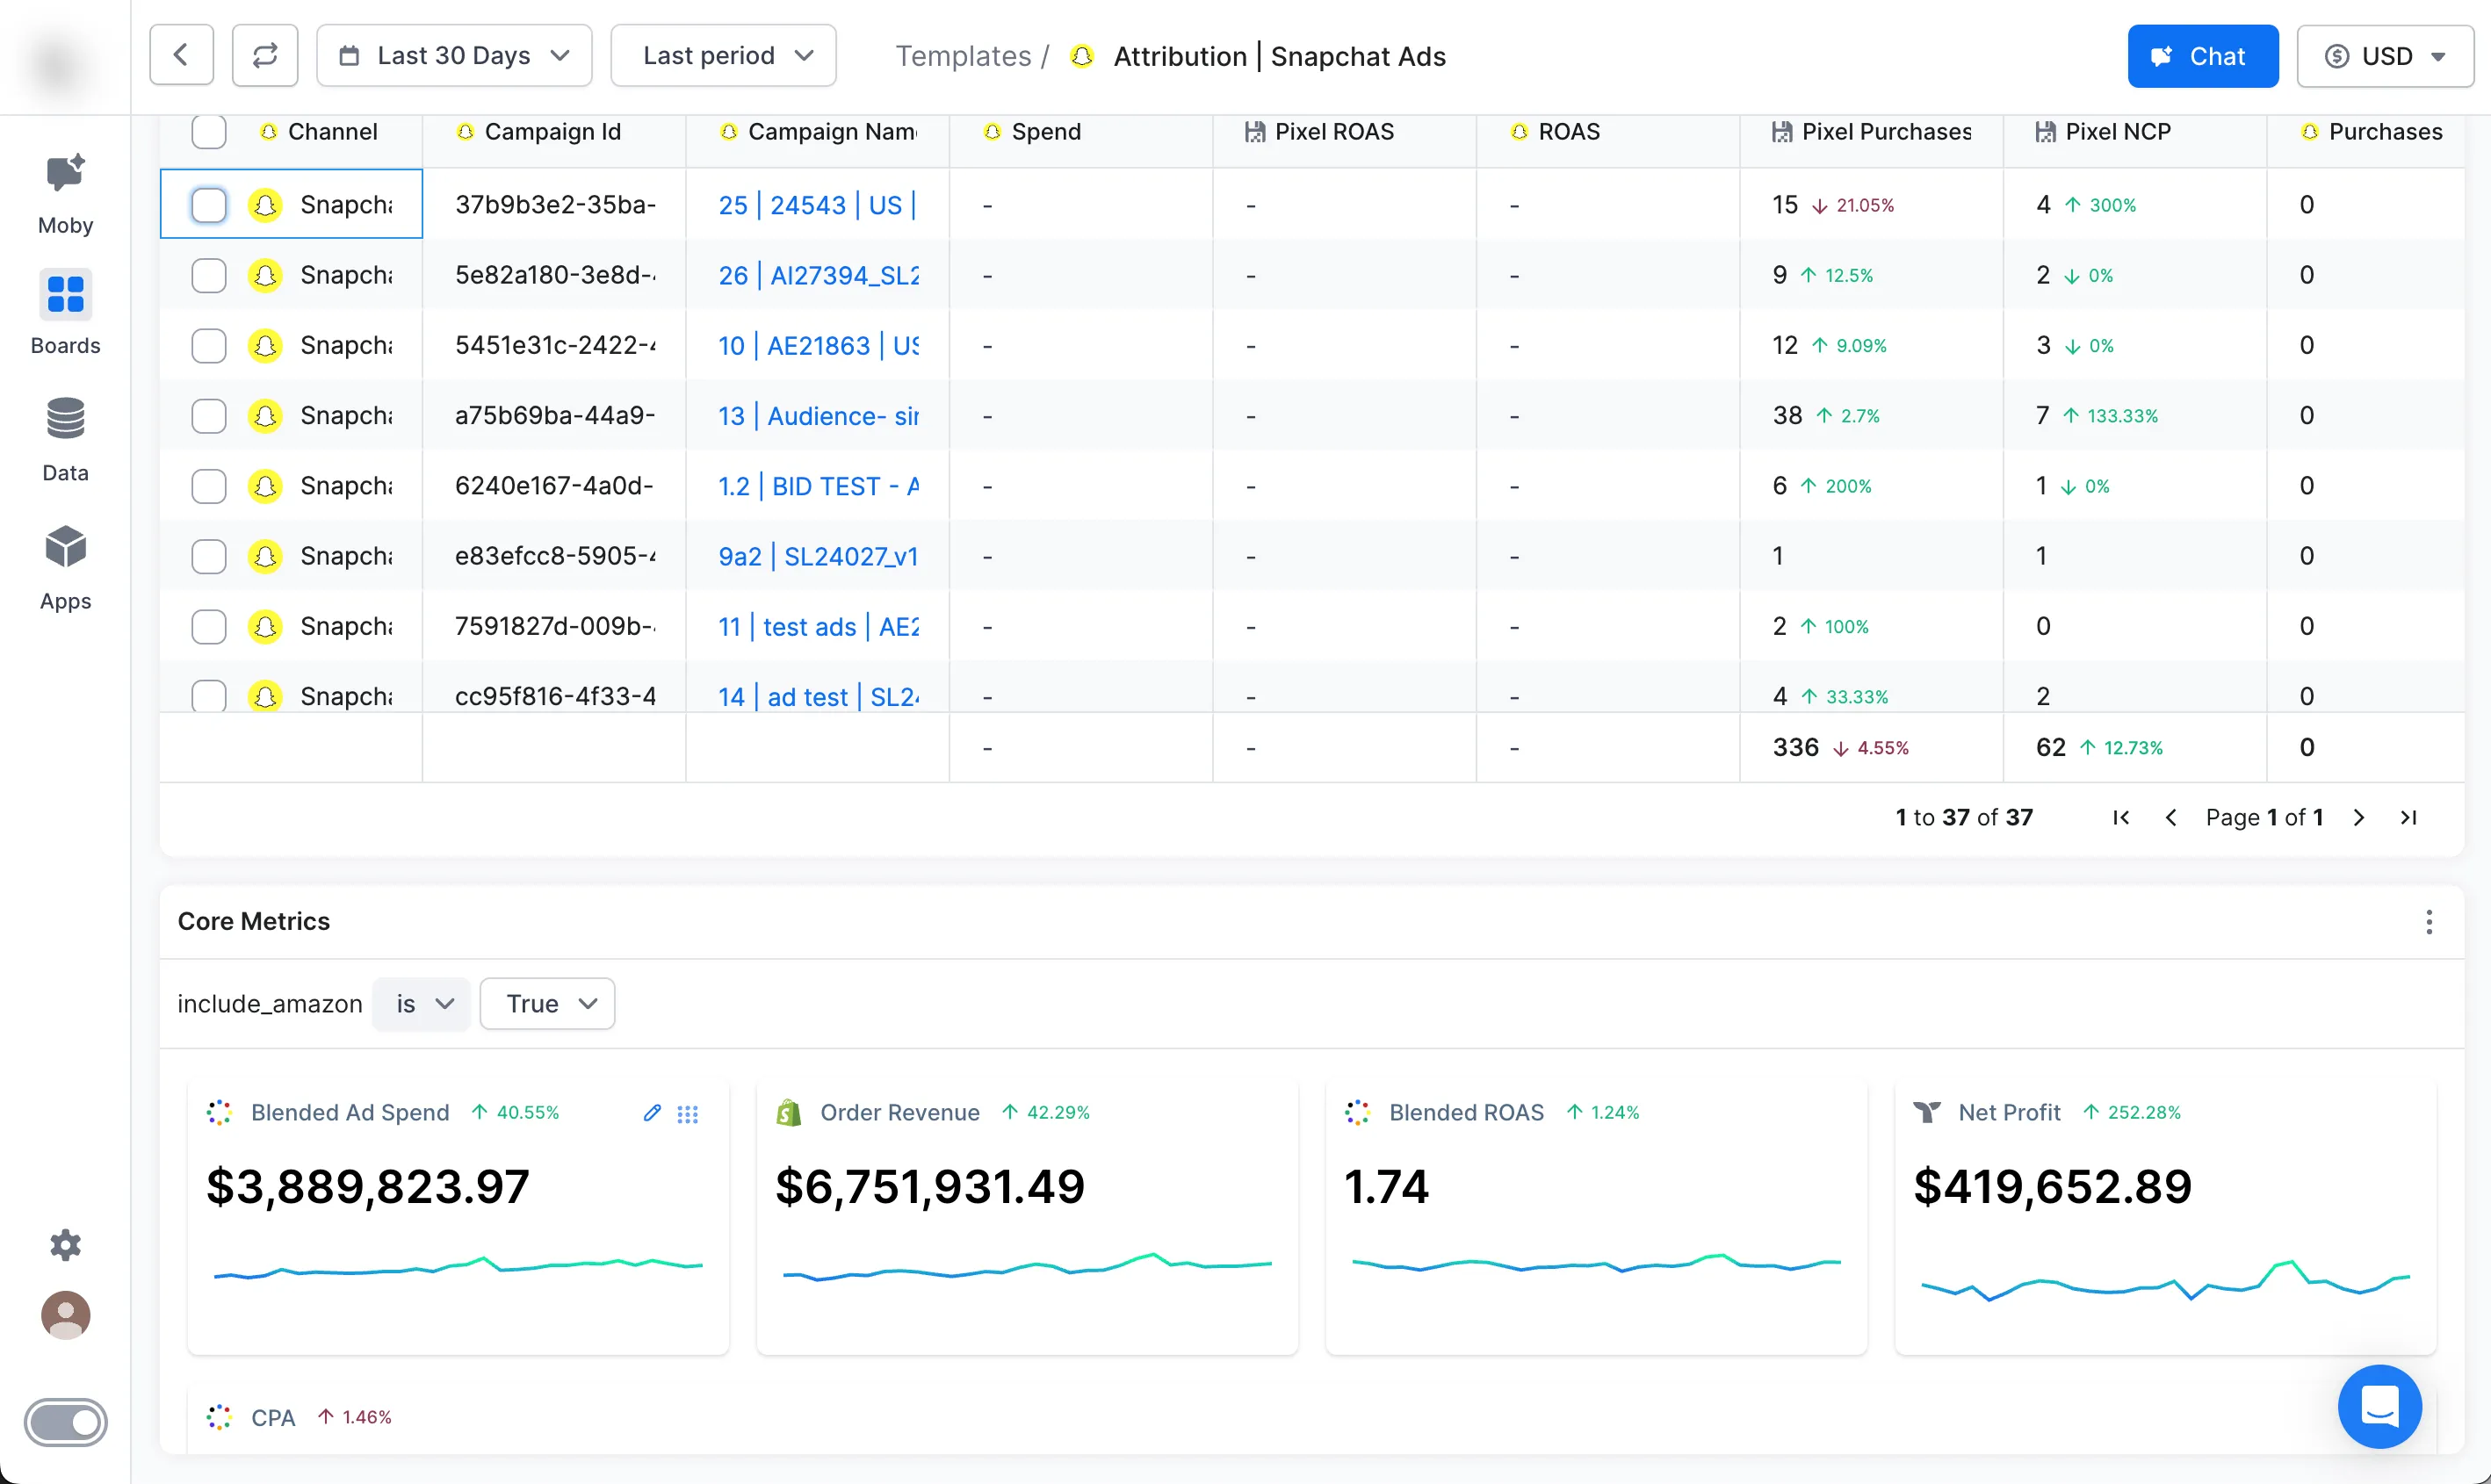
Task: Open the Moby AI sidebar icon
Action: pyautogui.click(x=65, y=176)
